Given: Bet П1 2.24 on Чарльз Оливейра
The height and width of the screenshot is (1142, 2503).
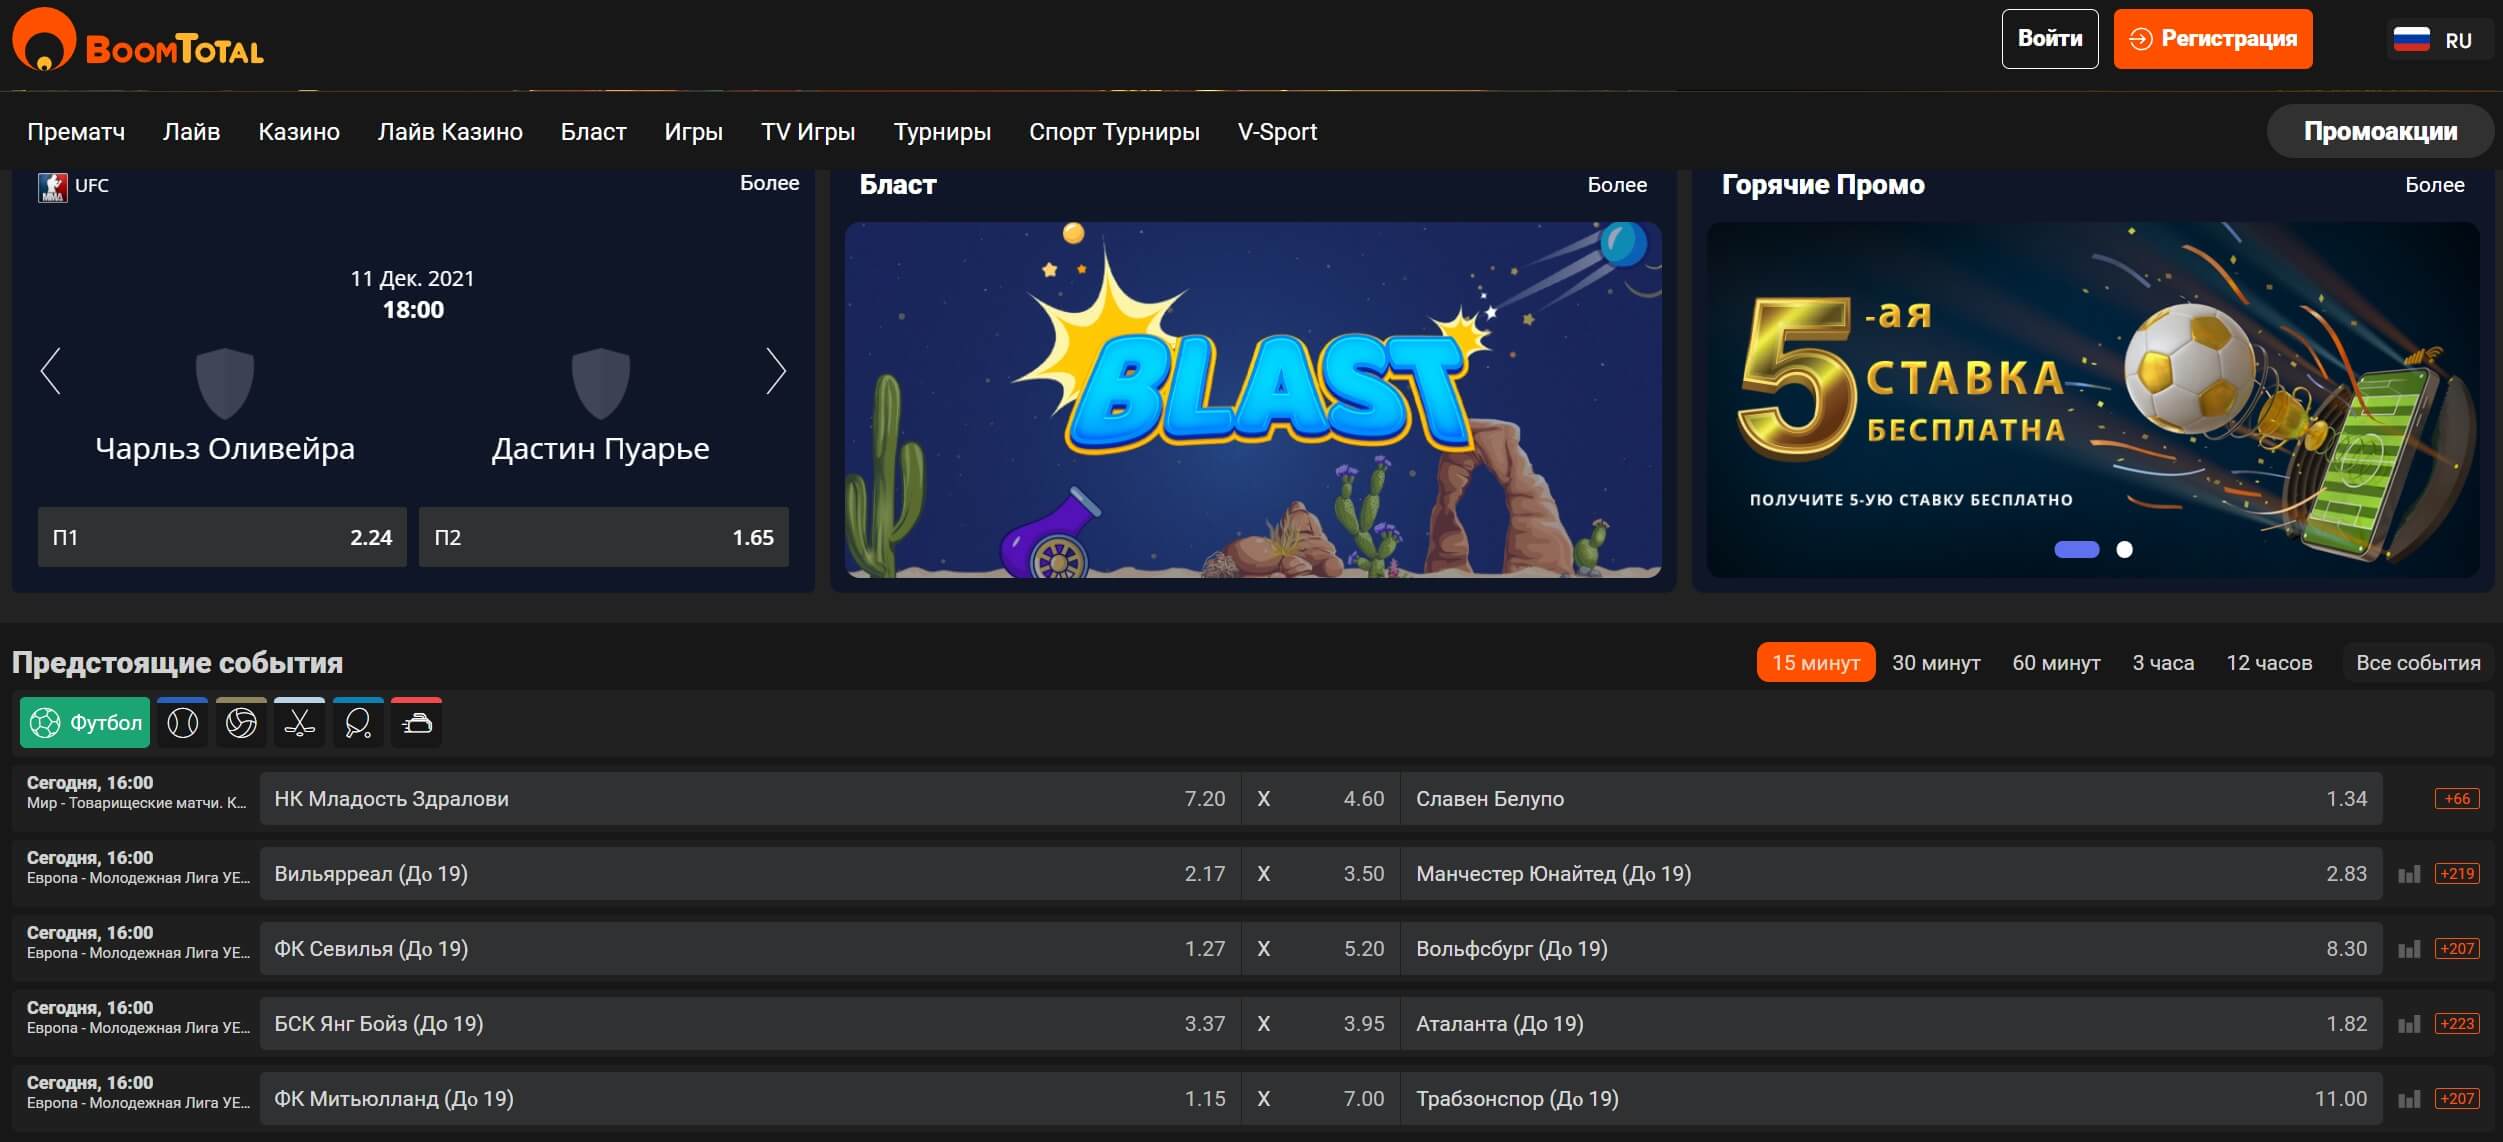Looking at the screenshot, I should [x=222, y=537].
